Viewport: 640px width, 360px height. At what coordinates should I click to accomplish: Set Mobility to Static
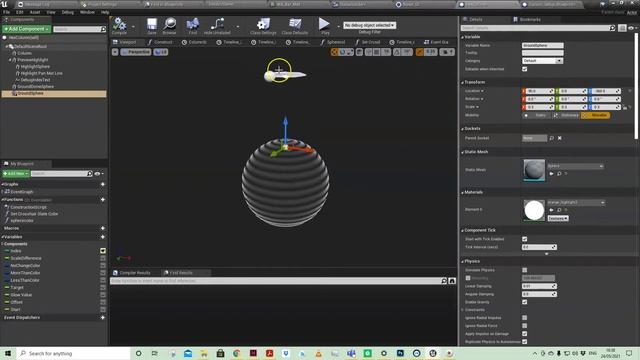[x=536, y=116]
